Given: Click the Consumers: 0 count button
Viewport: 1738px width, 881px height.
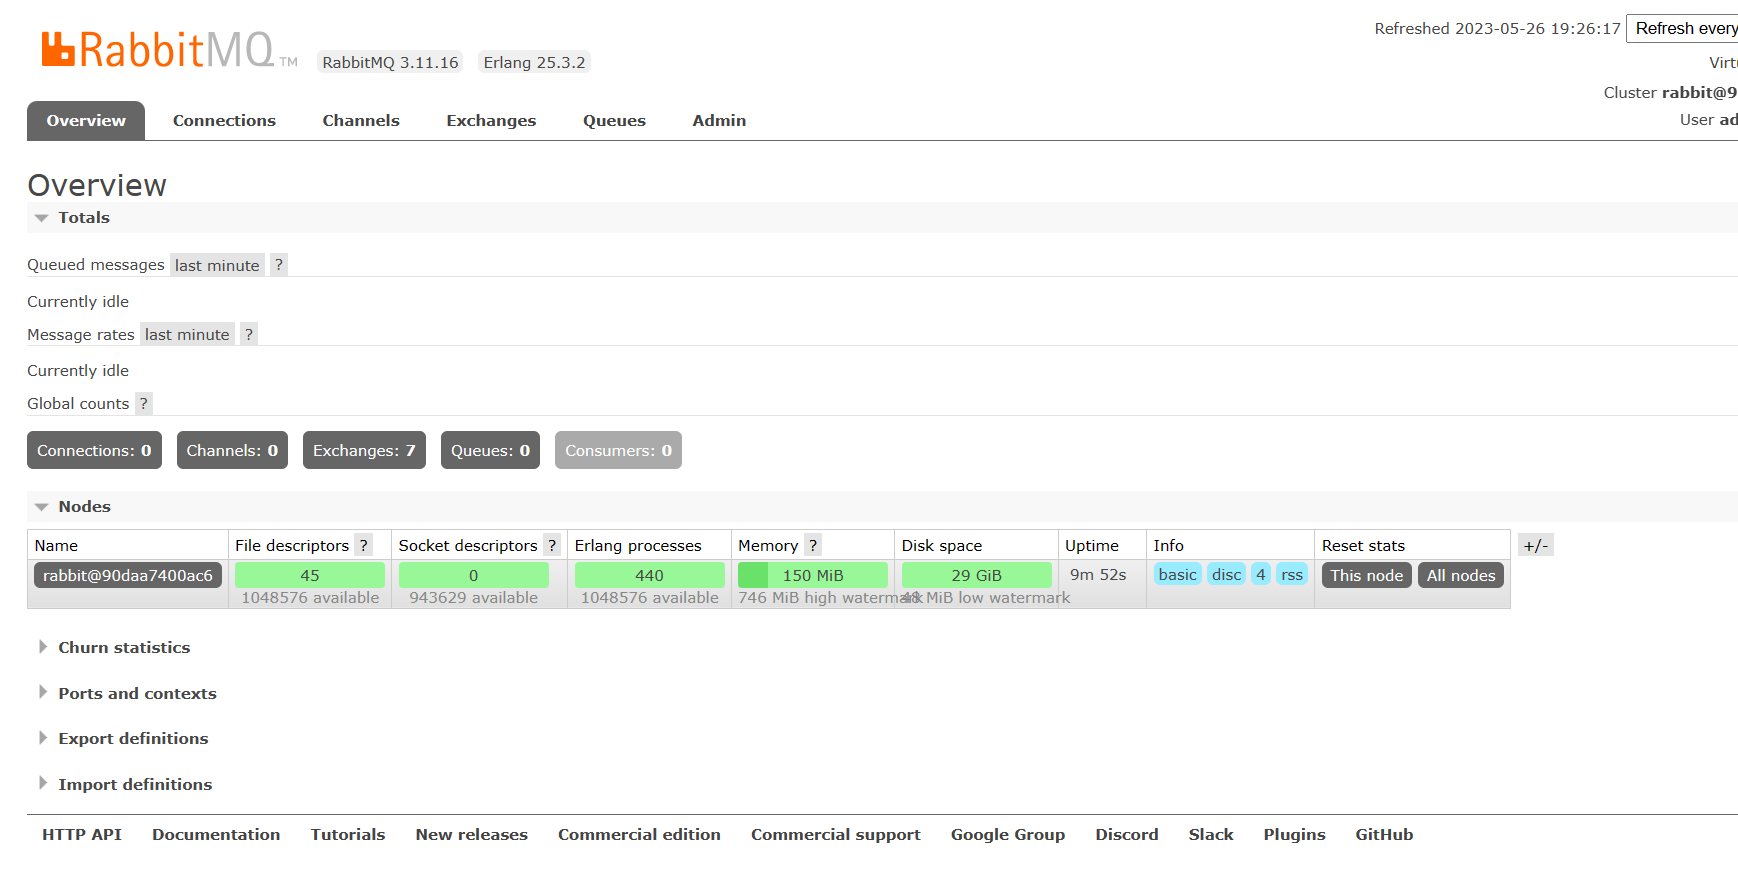Looking at the screenshot, I should point(618,450).
